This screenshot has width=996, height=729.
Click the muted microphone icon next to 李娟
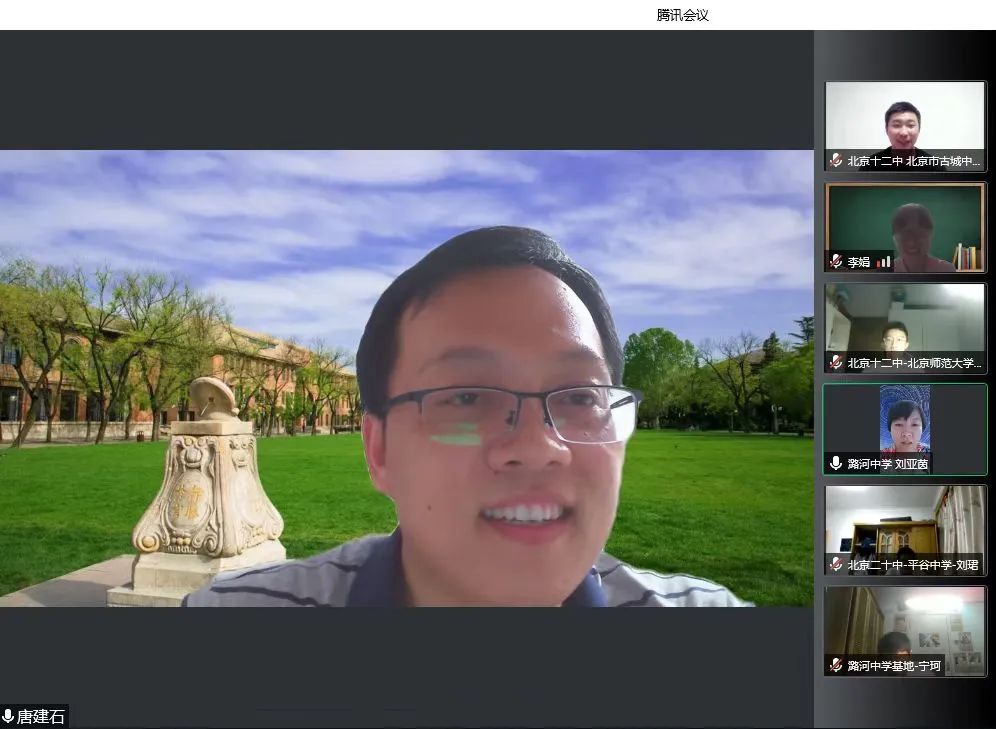836,262
